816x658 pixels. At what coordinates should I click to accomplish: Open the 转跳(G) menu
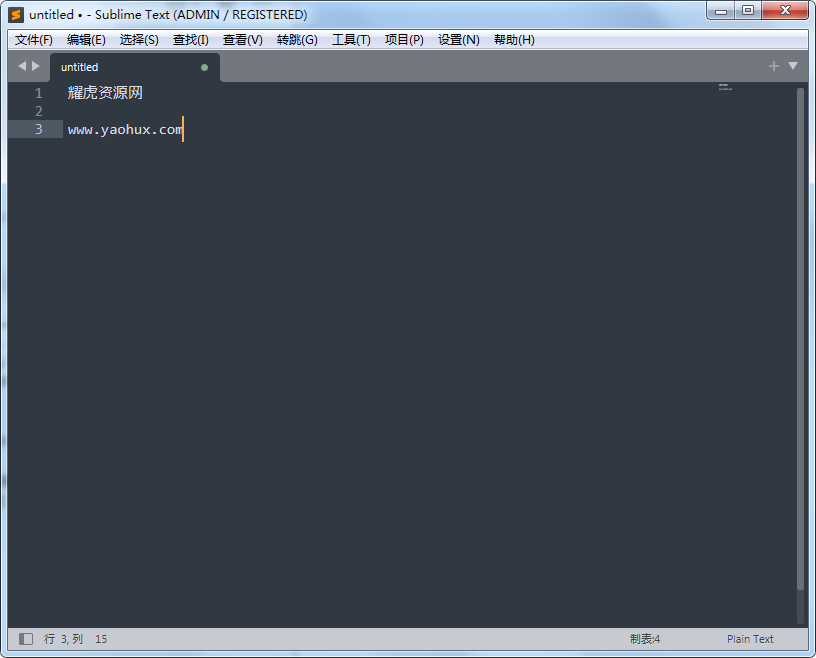[297, 40]
